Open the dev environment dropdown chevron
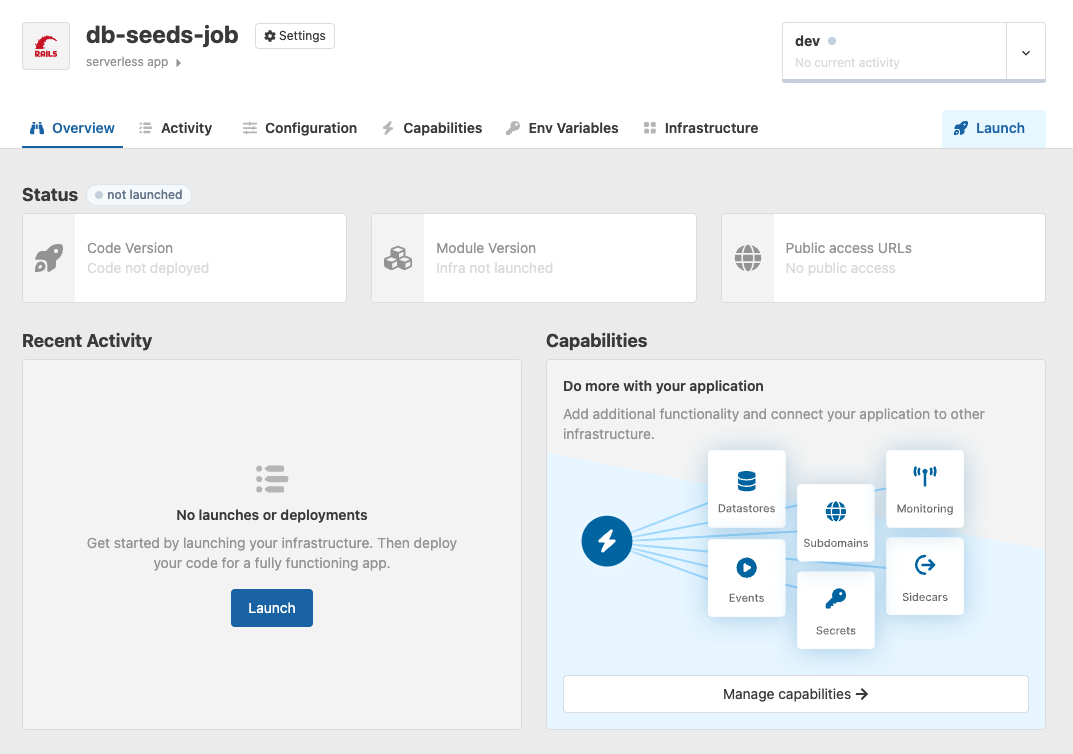The image size is (1073, 754). 1027,53
